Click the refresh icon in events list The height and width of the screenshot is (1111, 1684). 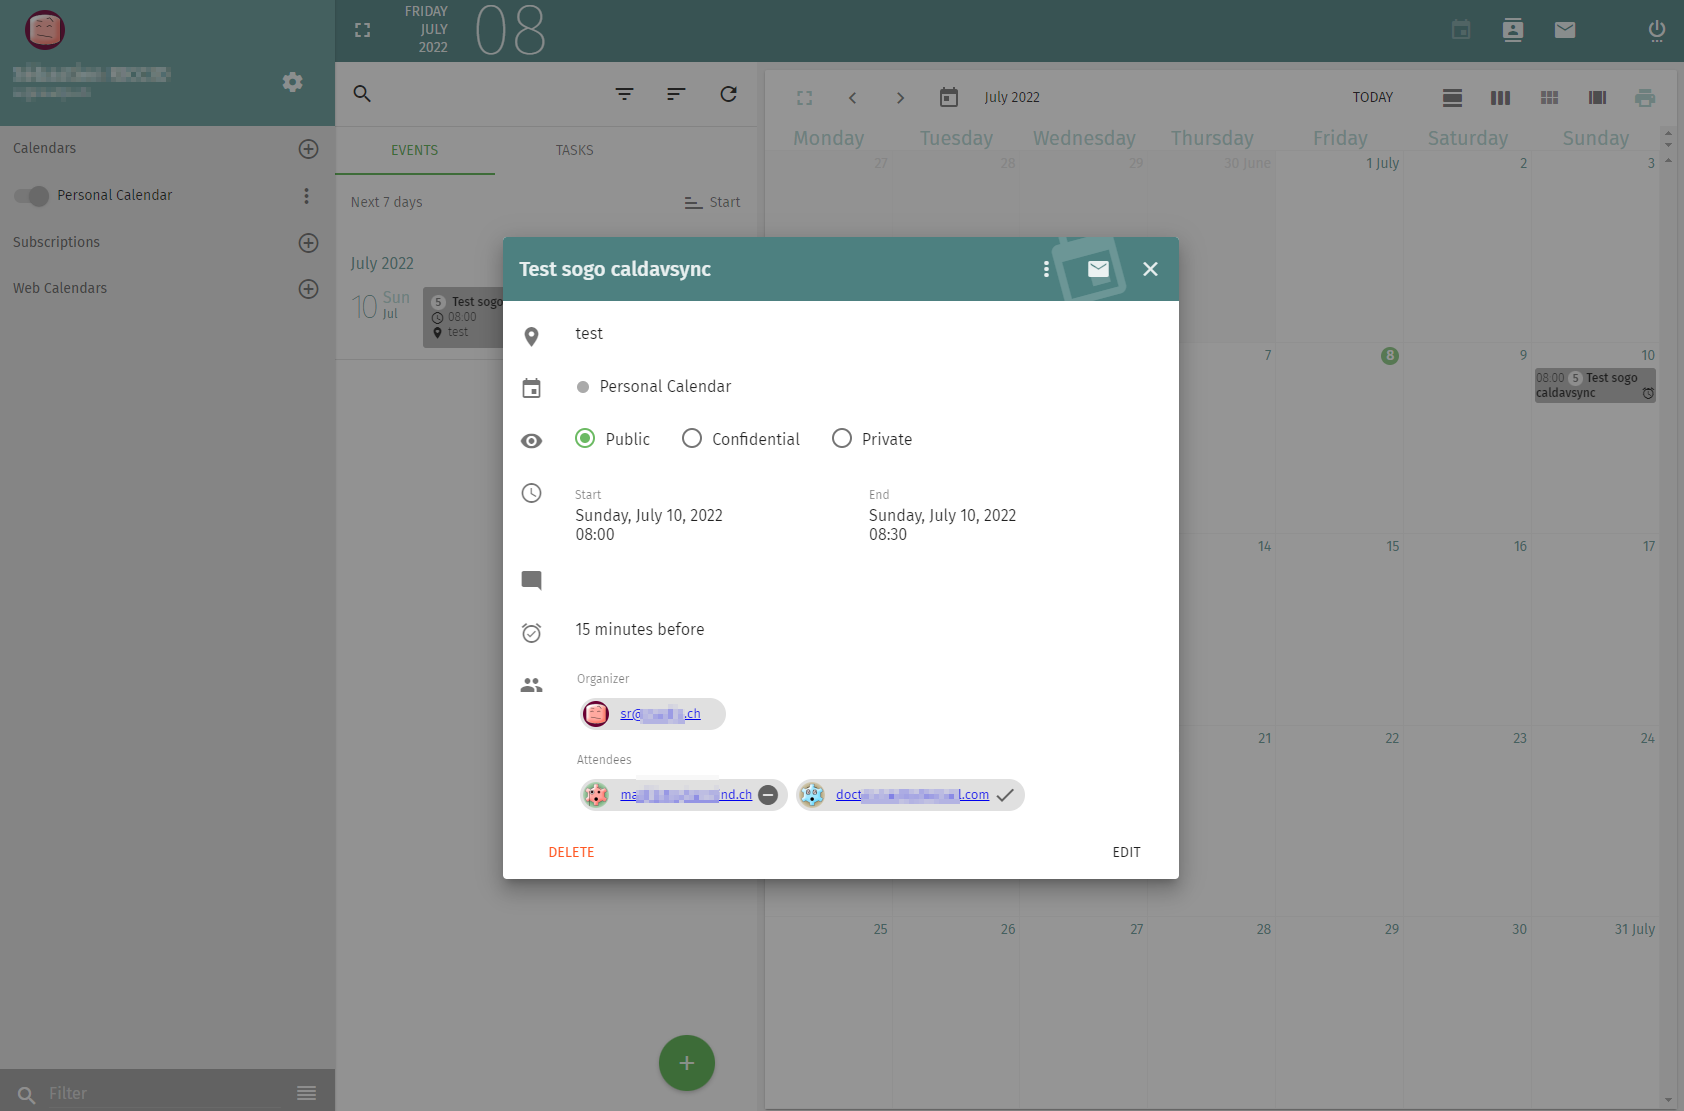pos(728,94)
